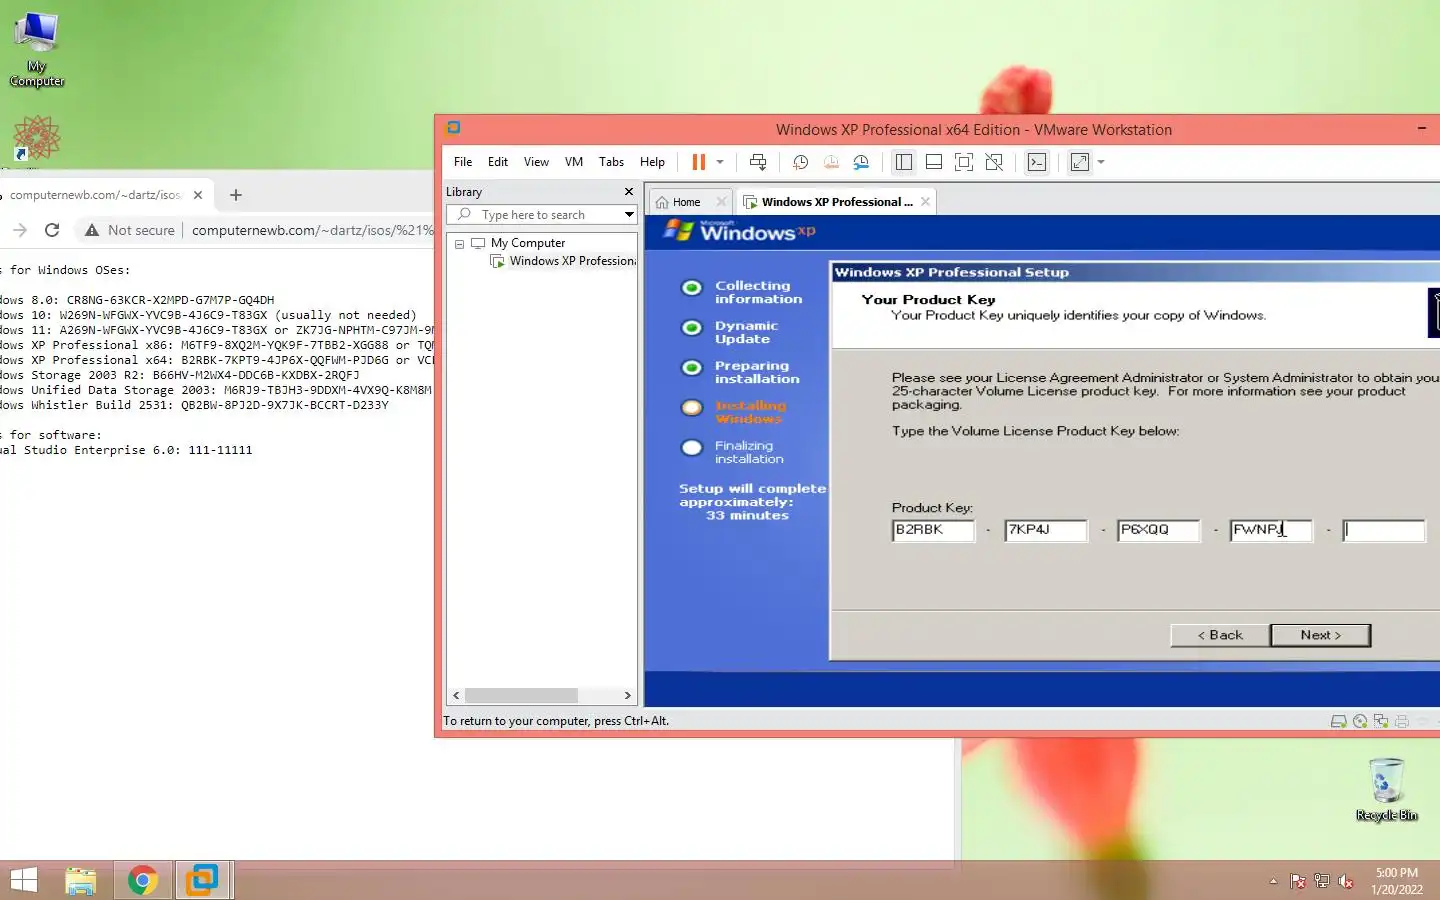Click the fourth product key field FWNPJ
1440x900 pixels.
pyautogui.click(x=1271, y=530)
